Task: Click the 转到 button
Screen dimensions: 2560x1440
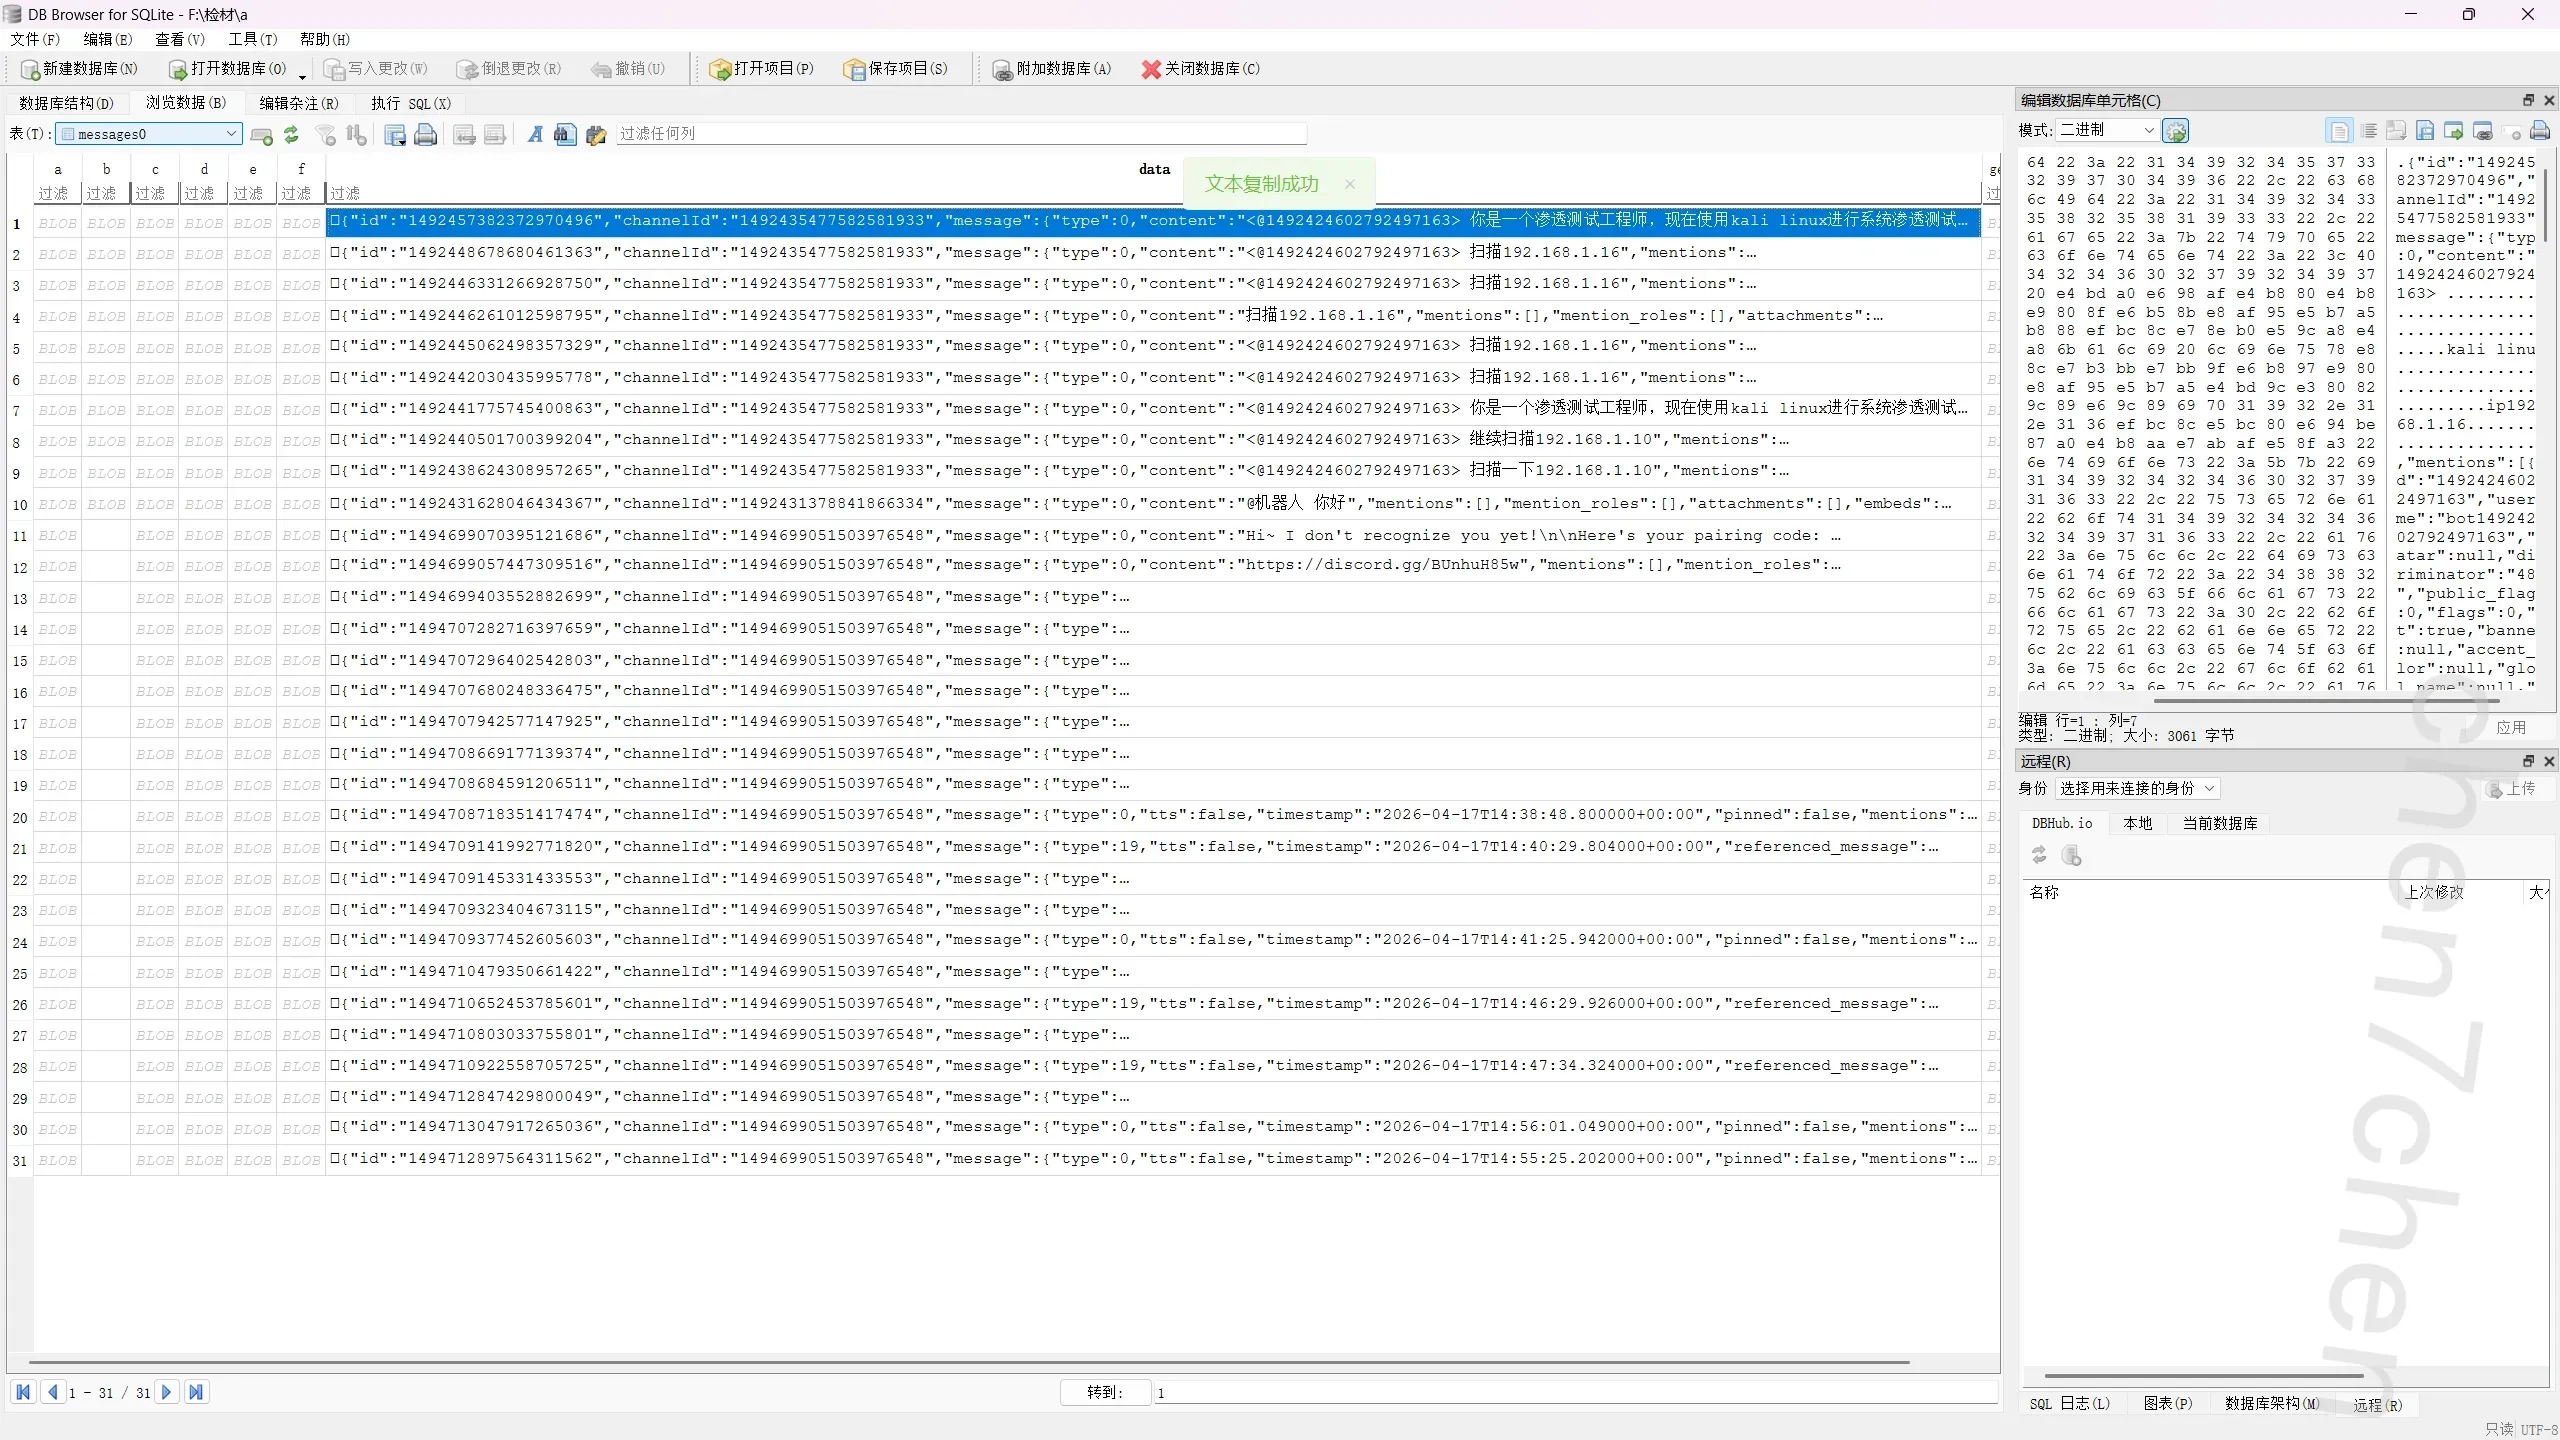Action: (1105, 1392)
